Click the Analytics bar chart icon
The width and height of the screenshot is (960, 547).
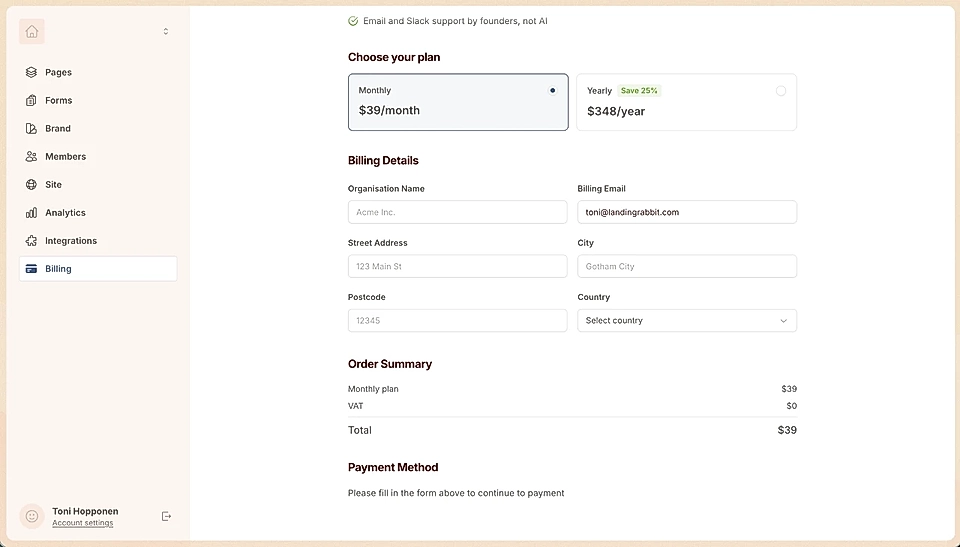point(31,213)
